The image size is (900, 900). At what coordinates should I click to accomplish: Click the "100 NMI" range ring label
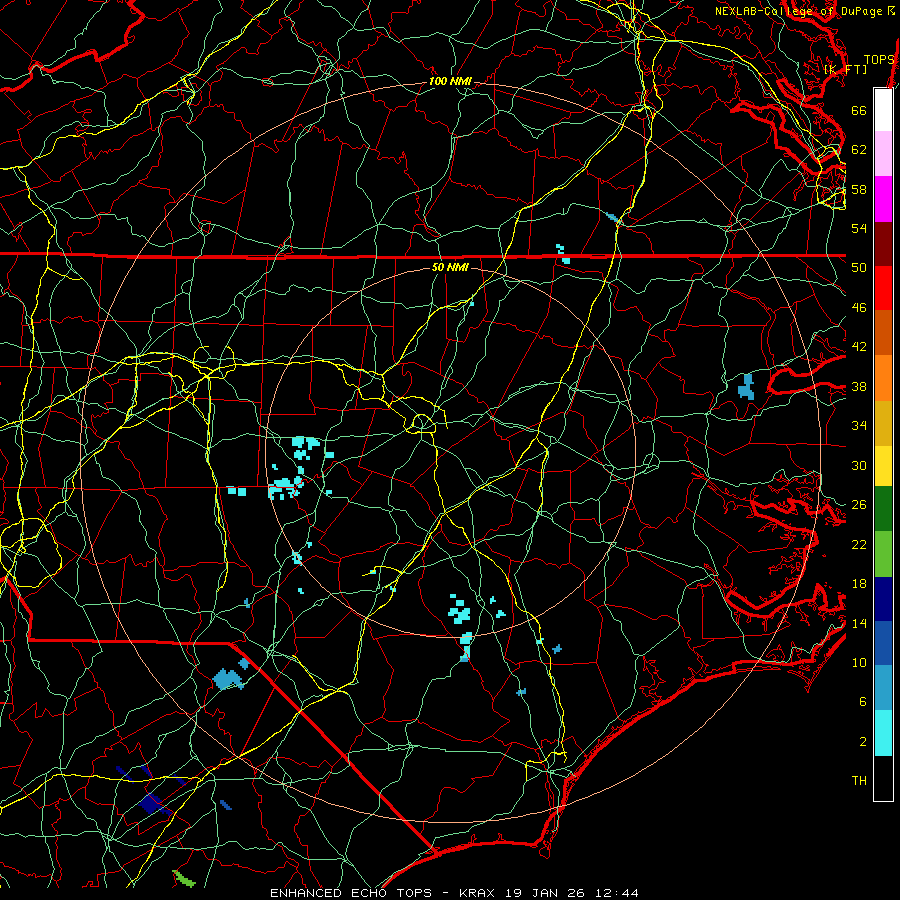click(450, 82)
